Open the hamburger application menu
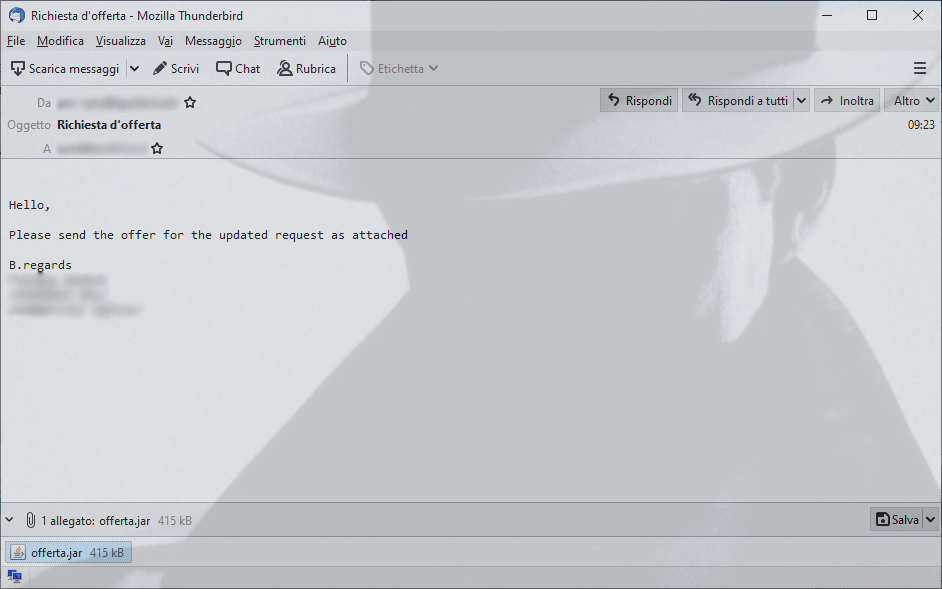 click(x=919, y=69)
